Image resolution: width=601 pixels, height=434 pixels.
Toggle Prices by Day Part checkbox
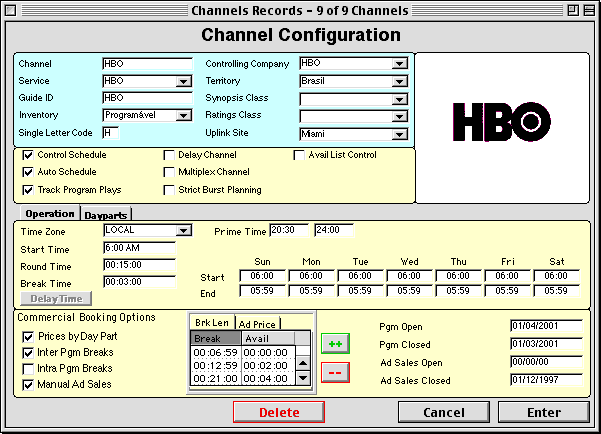pyautogui.click(x=28, y=337)
